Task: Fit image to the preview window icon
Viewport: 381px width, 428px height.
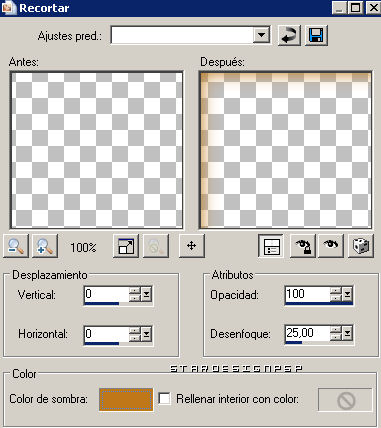Action: (126, 246)
